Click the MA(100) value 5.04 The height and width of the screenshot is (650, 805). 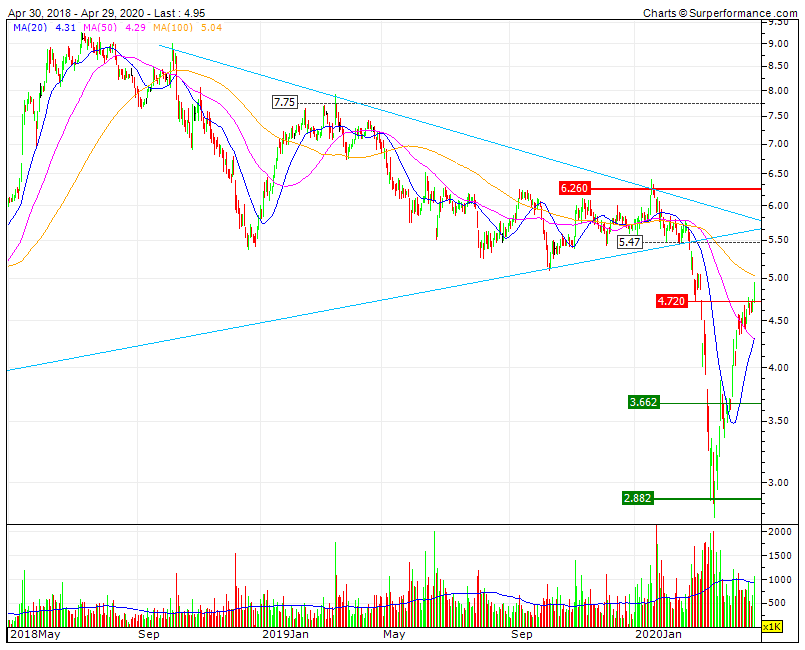click(212, 28)
